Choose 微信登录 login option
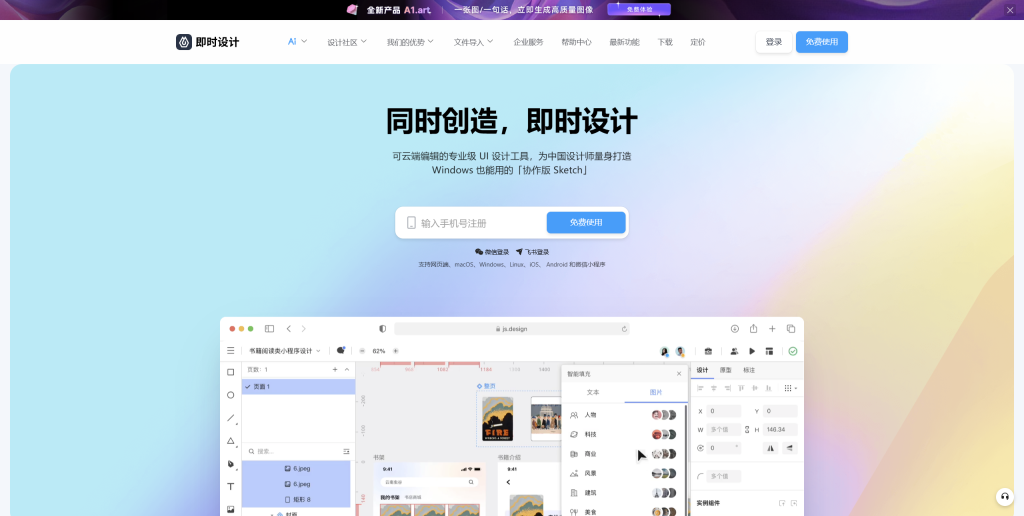Image resolution: width=1024 pixels, height=516 pixels. point(492,251)
